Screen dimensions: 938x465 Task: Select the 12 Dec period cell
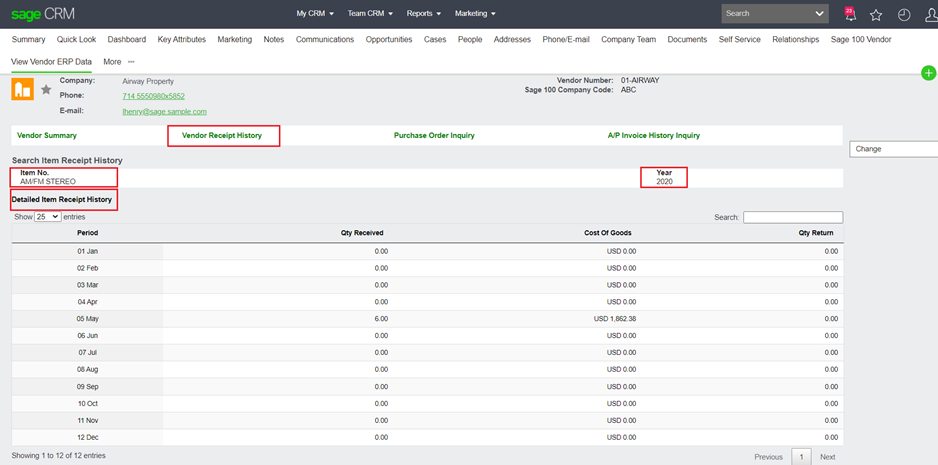coord(87,437)
